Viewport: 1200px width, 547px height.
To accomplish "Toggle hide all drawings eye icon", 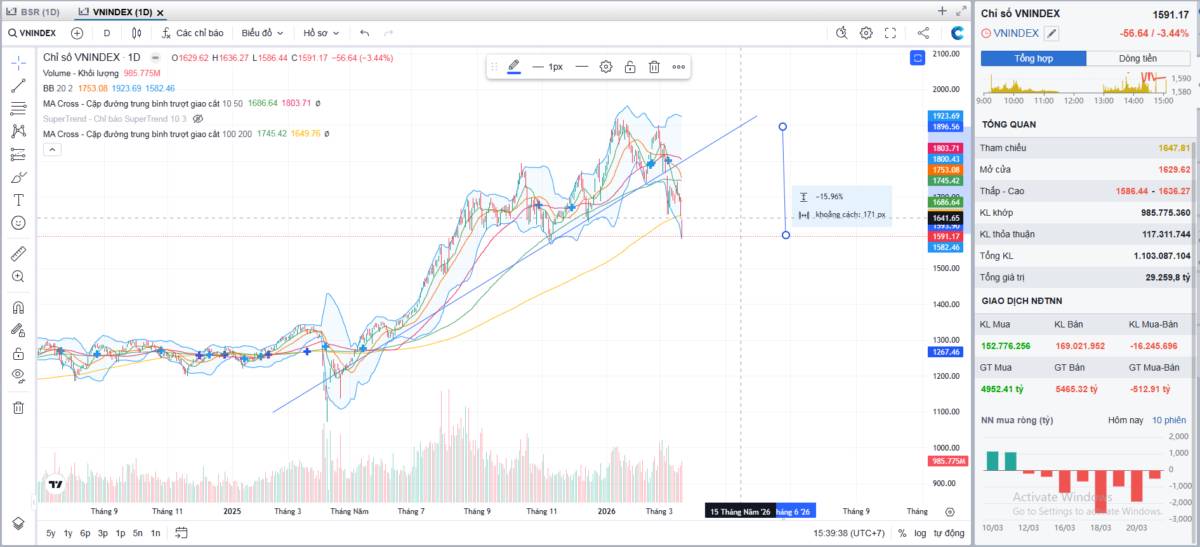I will 18,376.
